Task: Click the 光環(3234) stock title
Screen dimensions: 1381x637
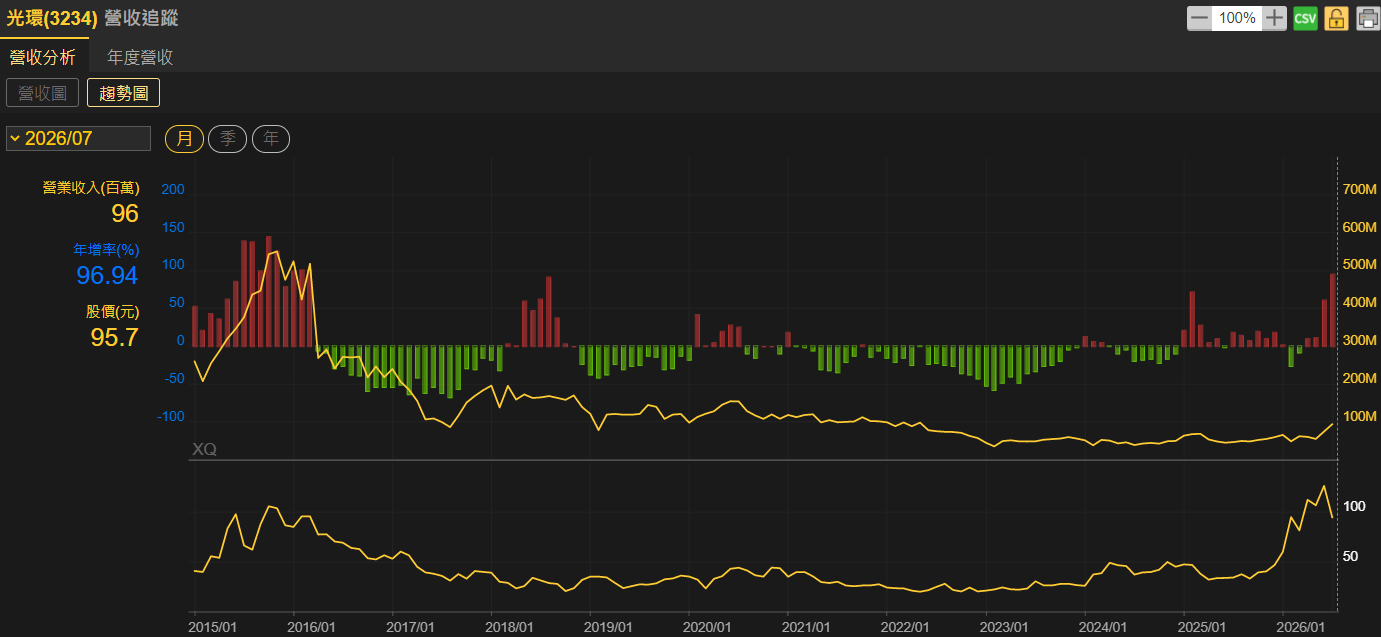Action: (52, 18)
